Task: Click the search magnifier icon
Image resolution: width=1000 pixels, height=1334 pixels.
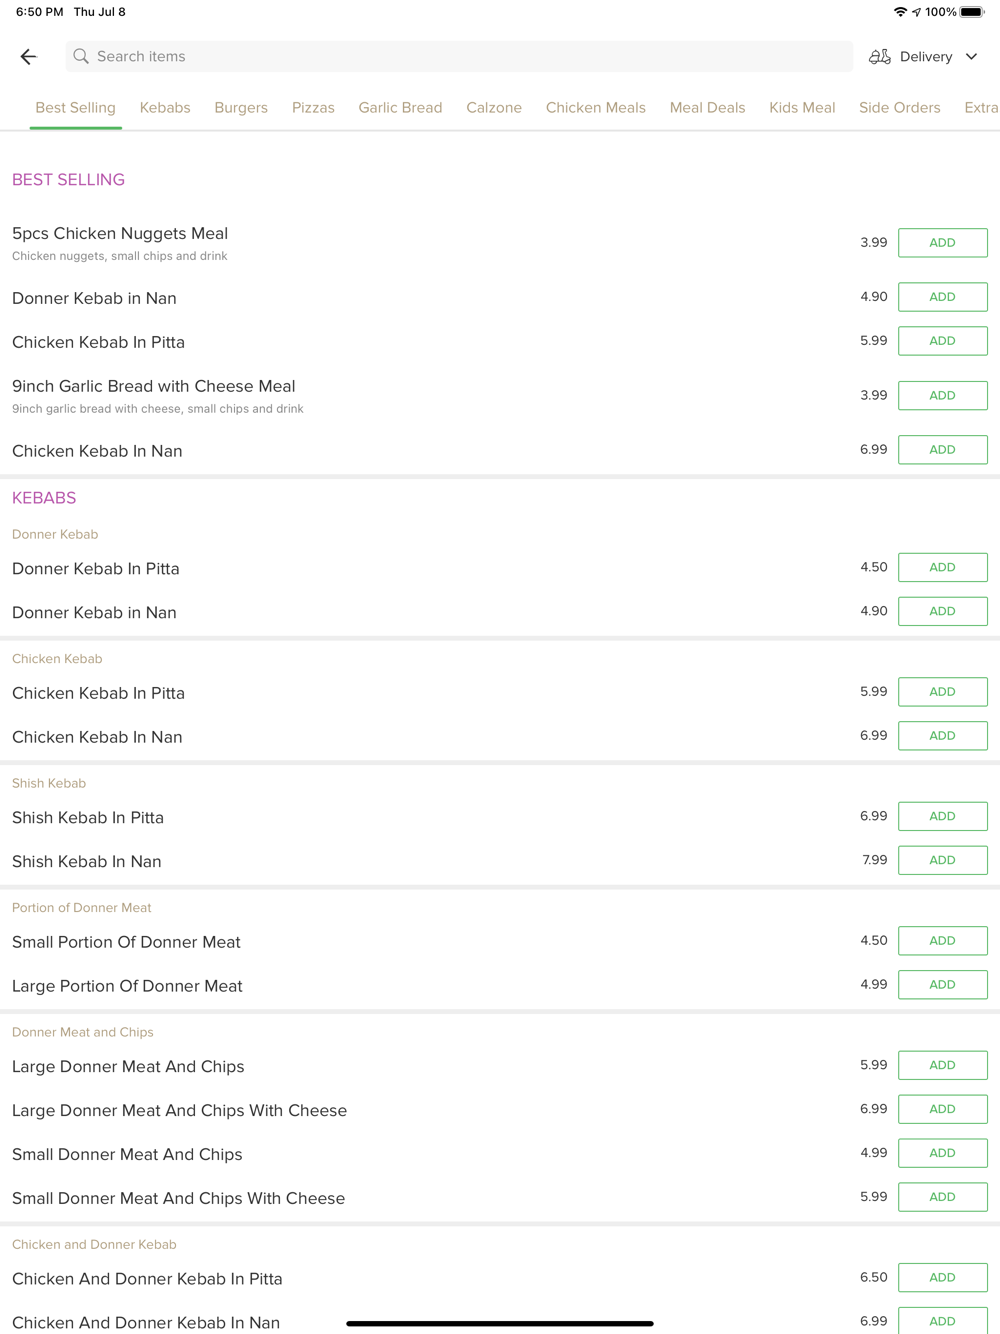Action: pyautogui.click(x=81, y=57)
